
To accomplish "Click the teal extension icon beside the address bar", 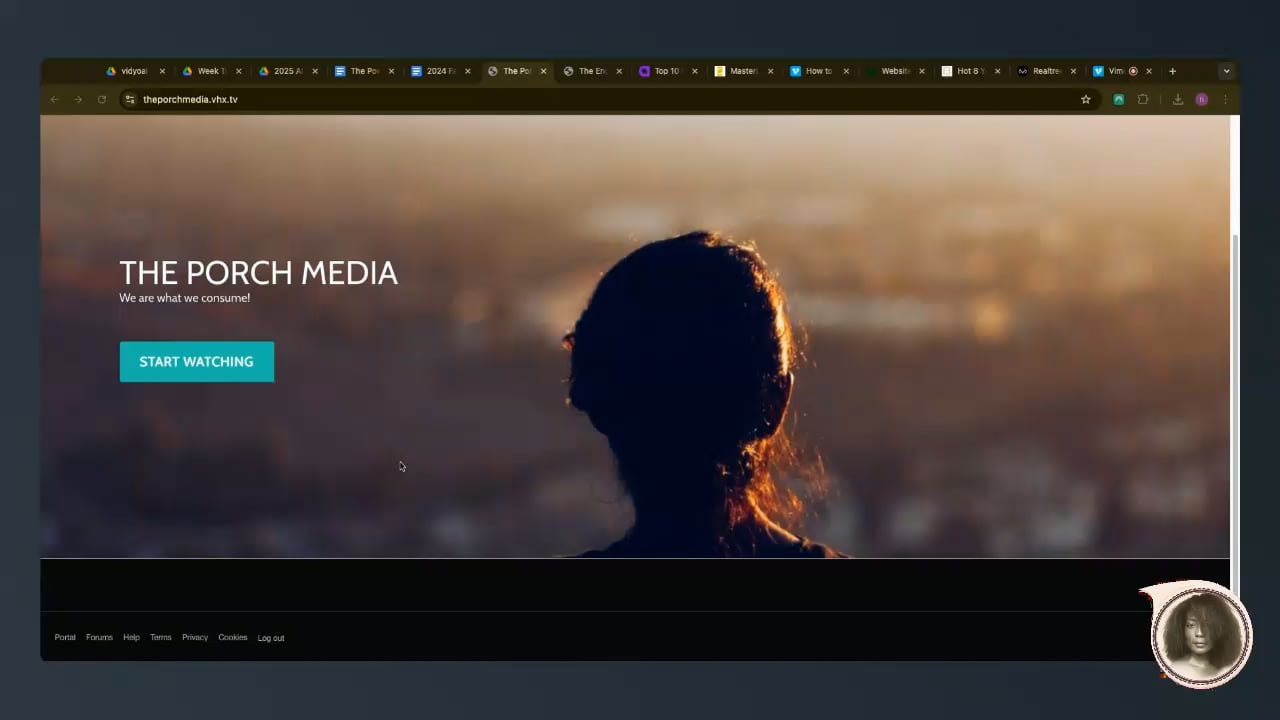I will [x=1118, y=99].
